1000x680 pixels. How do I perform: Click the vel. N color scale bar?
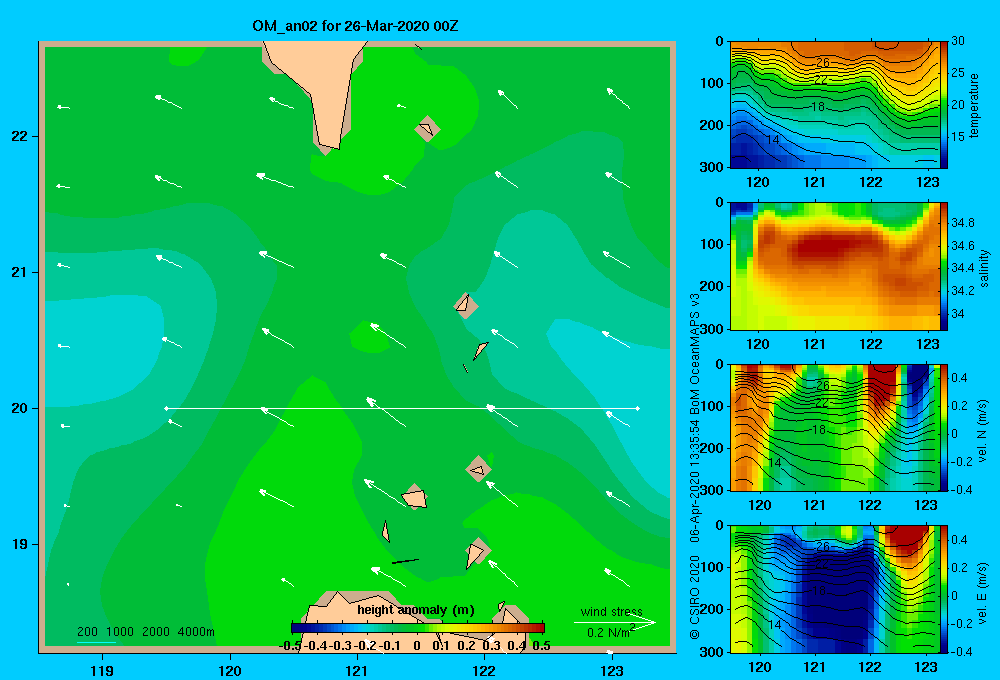coord(944,427)
